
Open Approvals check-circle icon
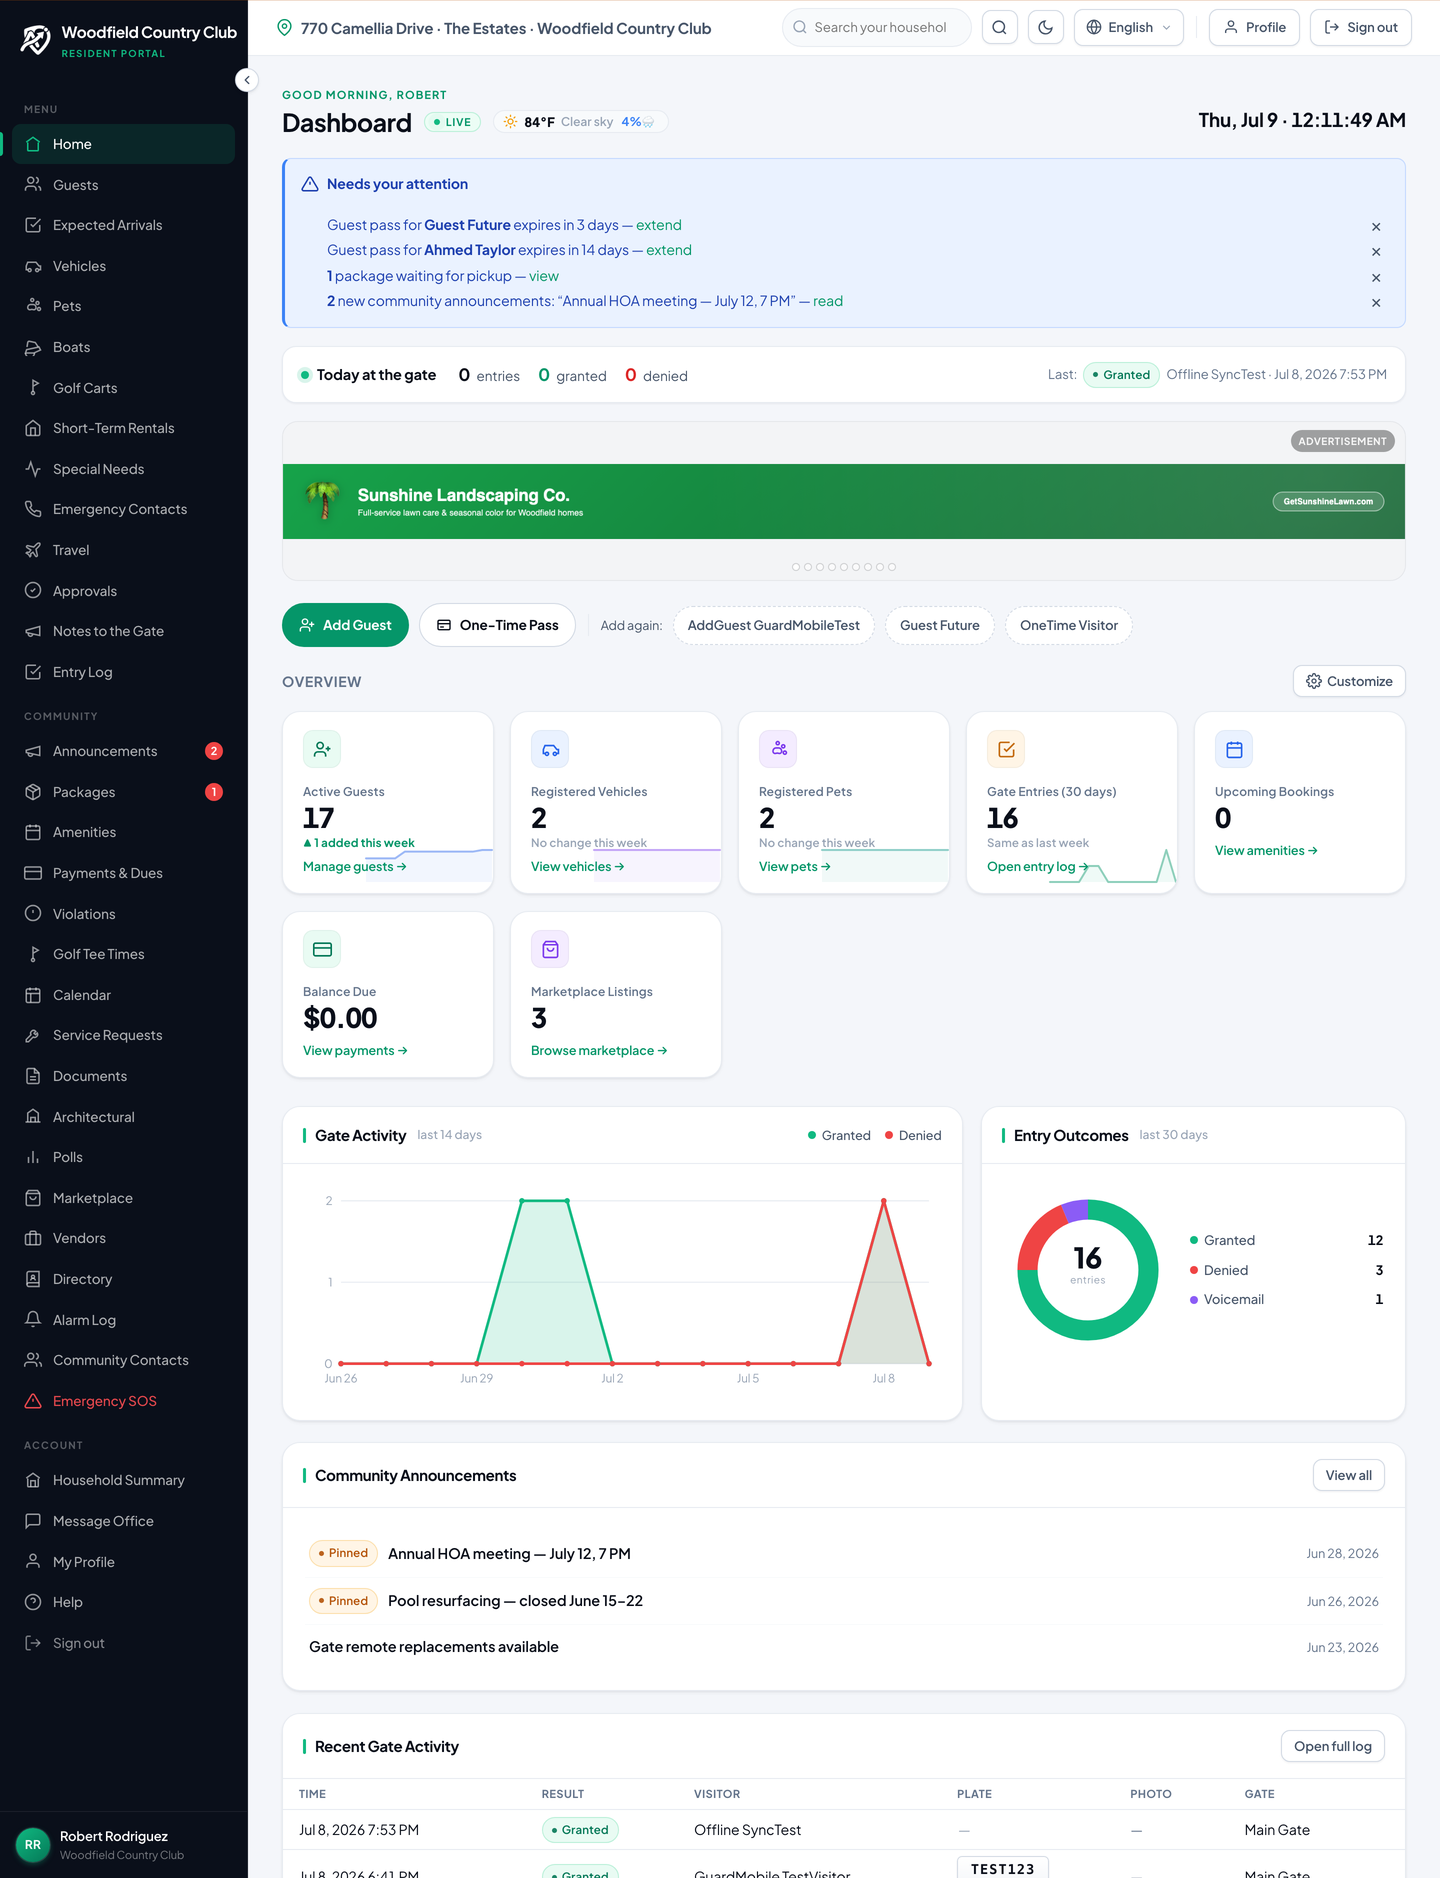coord(33,591)
